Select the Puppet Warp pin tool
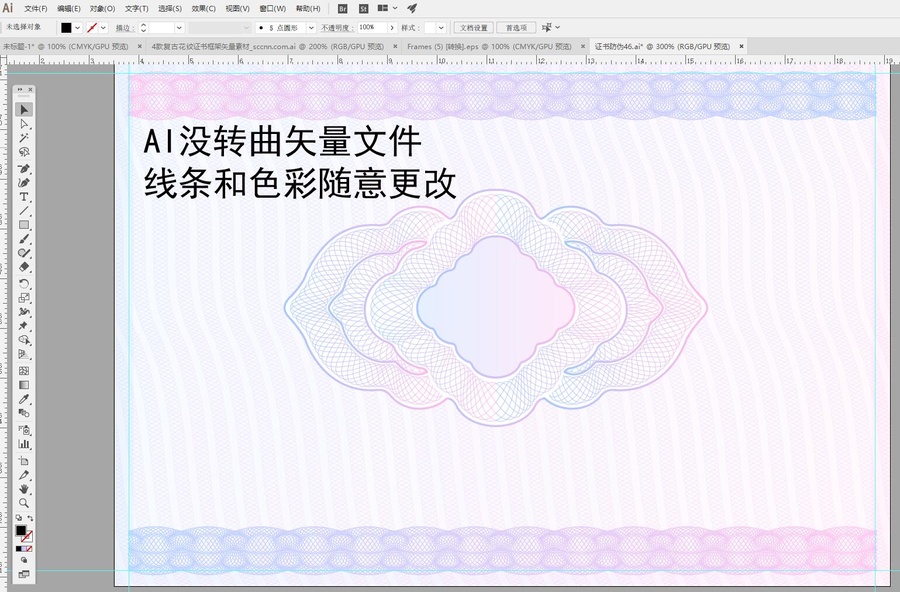Viewport: 900px width, 592px height. point(24,326)
